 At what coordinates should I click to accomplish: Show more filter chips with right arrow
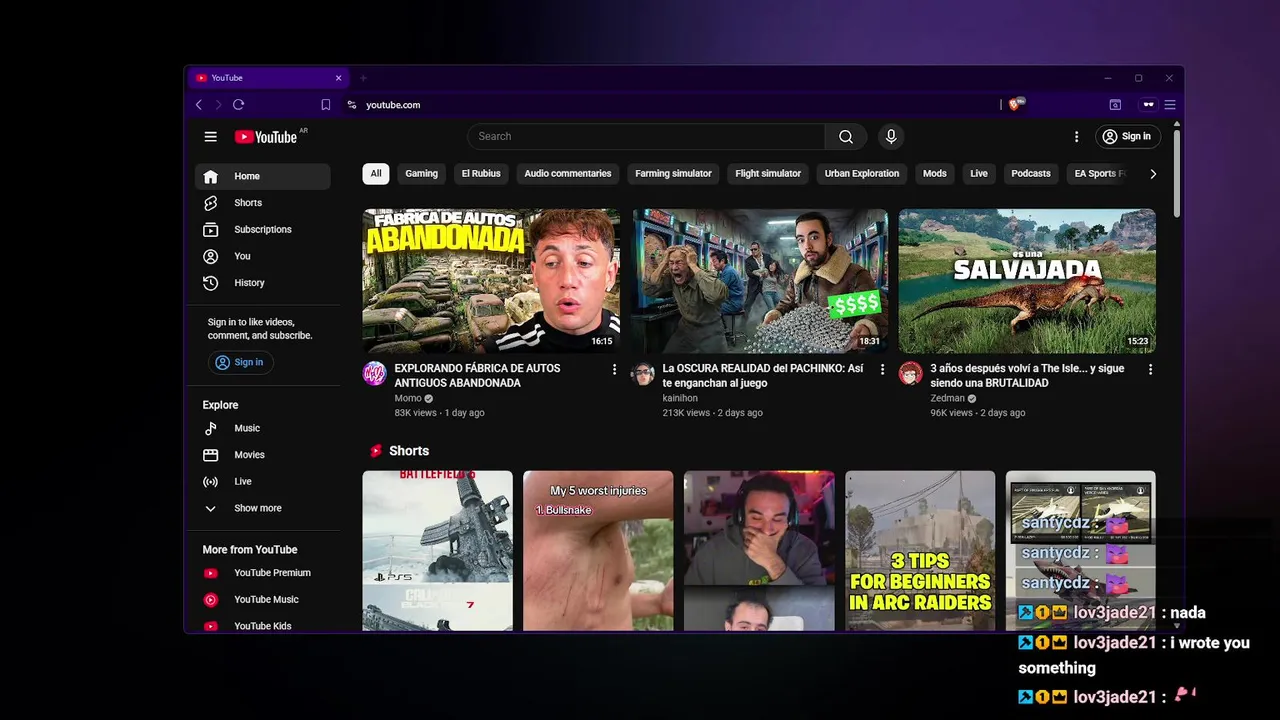point(1153,174)
